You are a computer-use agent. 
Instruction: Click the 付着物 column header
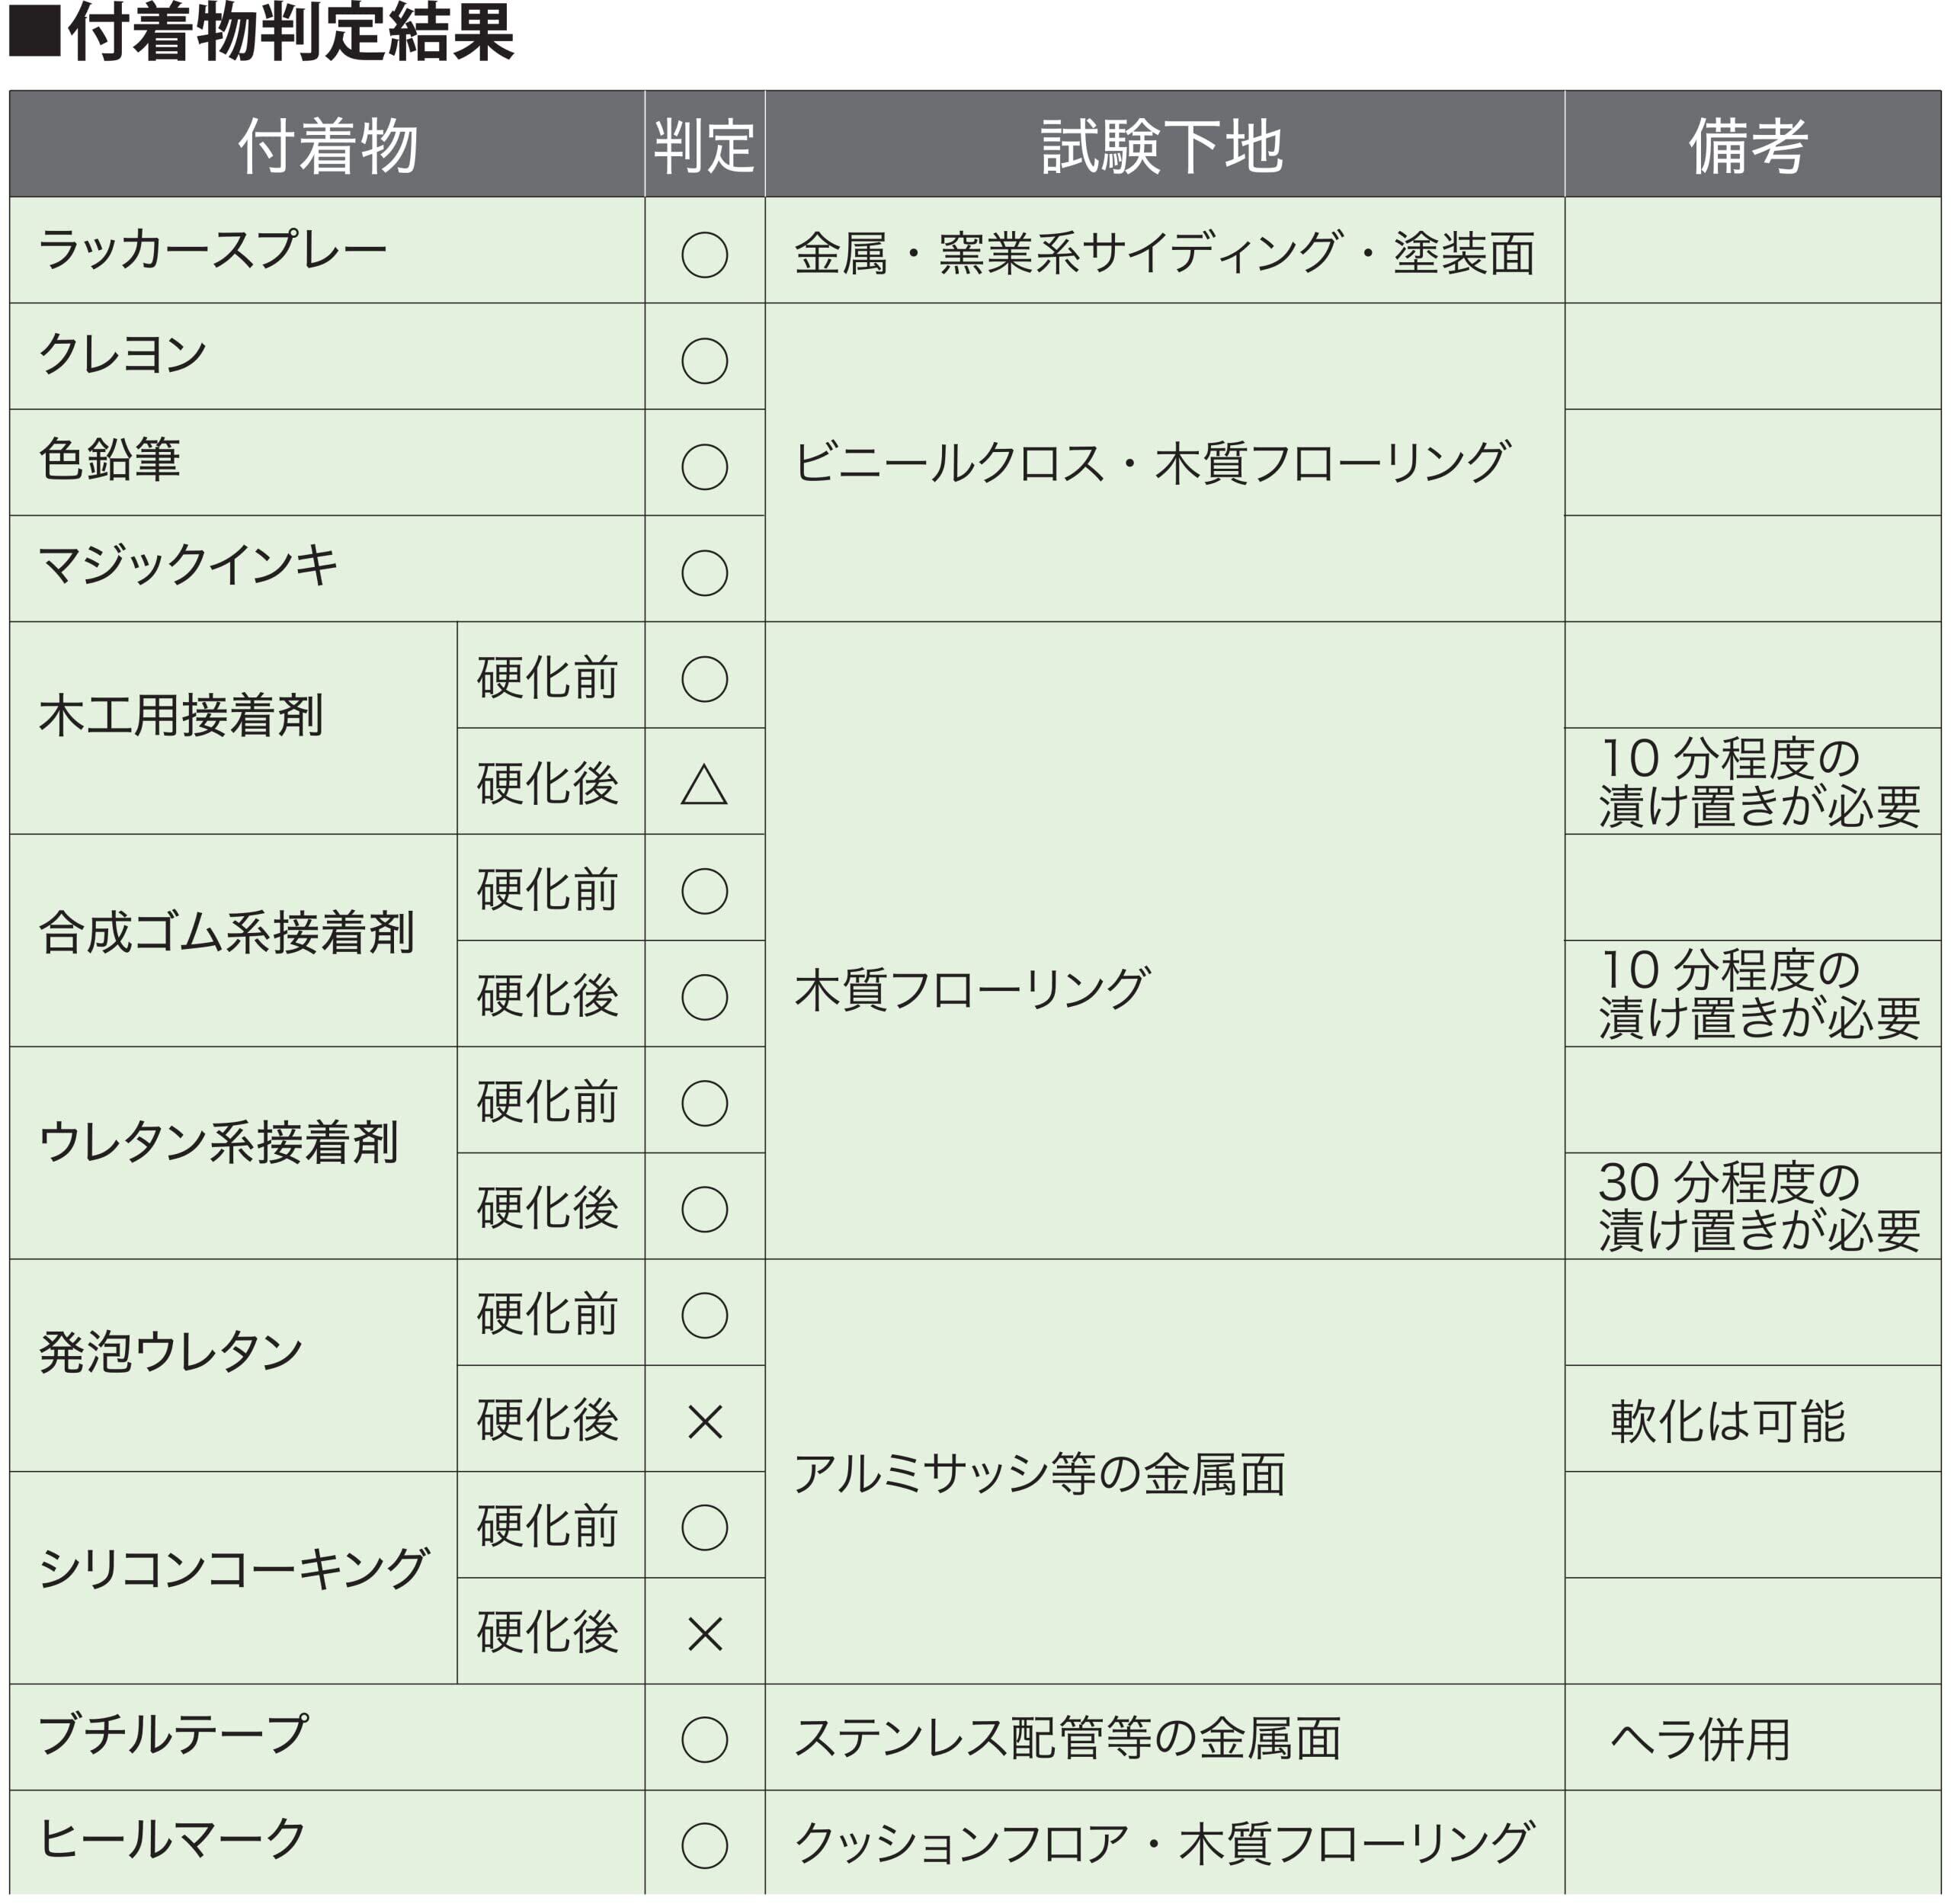(327, 146)
